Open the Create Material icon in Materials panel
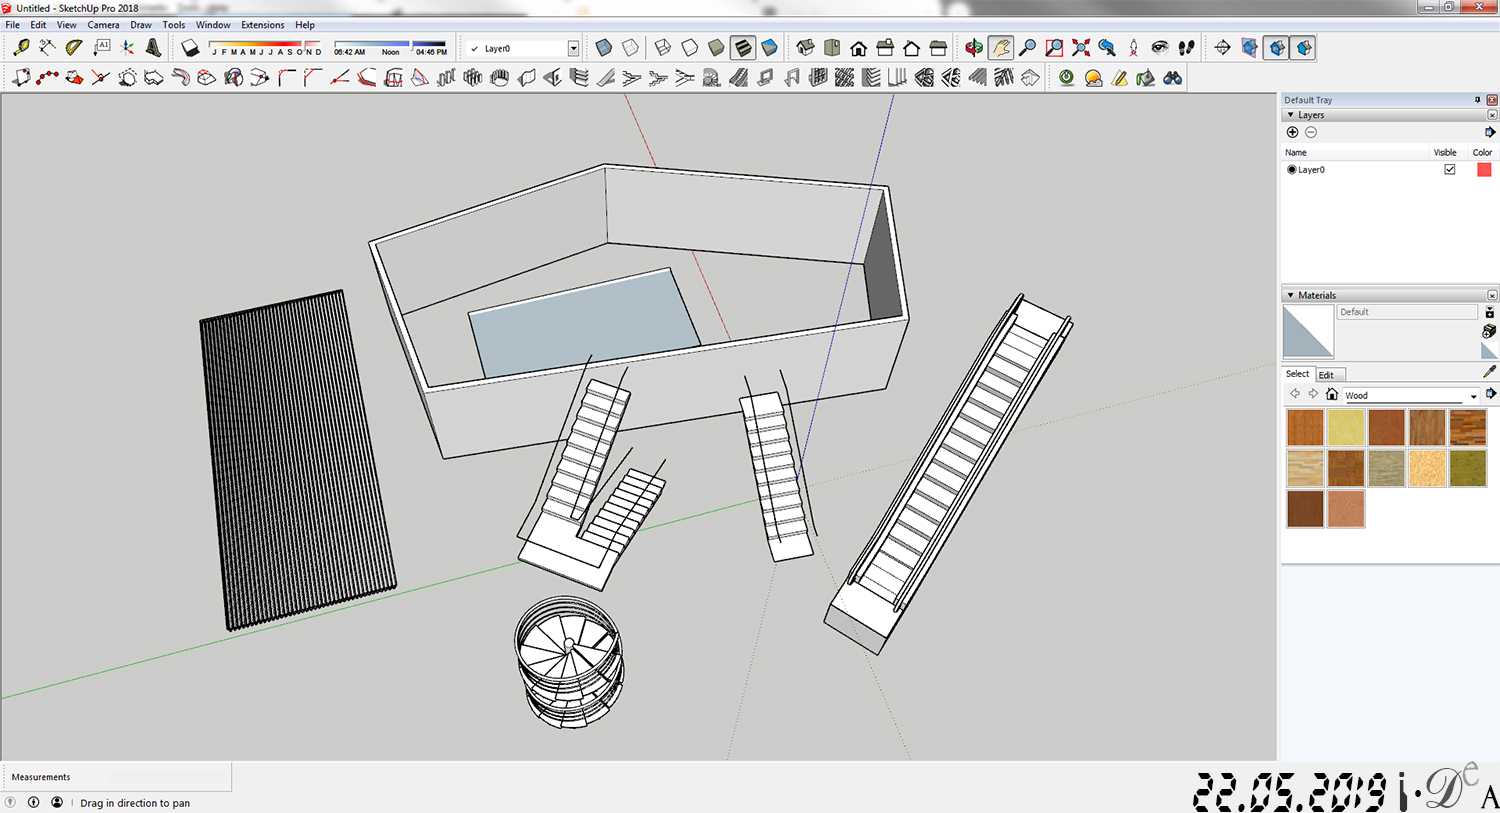The width and height of the screenshot is (1500, 813). point(1488,331)
